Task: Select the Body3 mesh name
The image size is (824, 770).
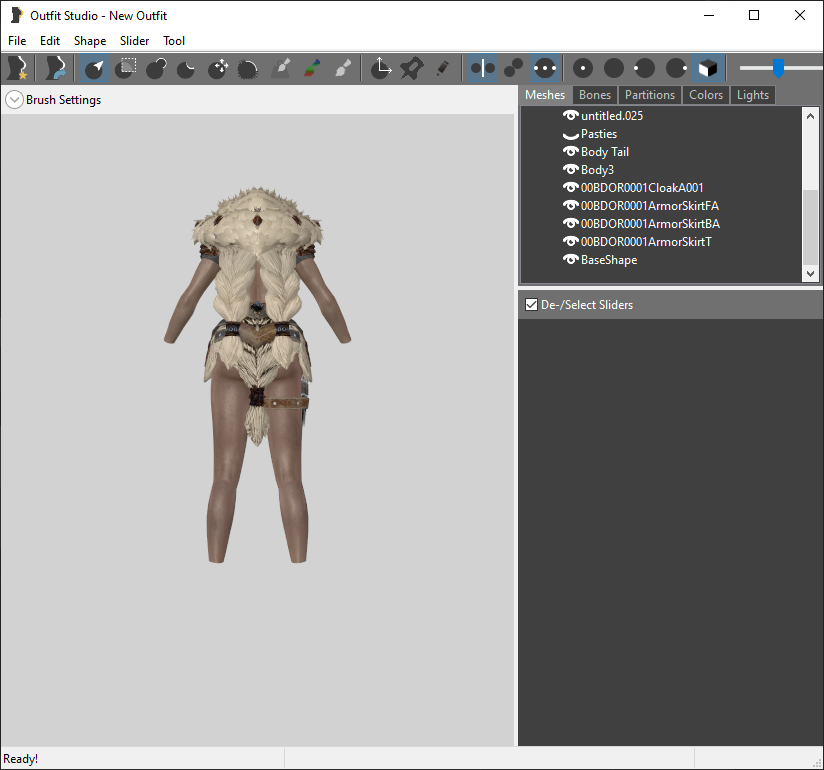Action: point(597,170)
